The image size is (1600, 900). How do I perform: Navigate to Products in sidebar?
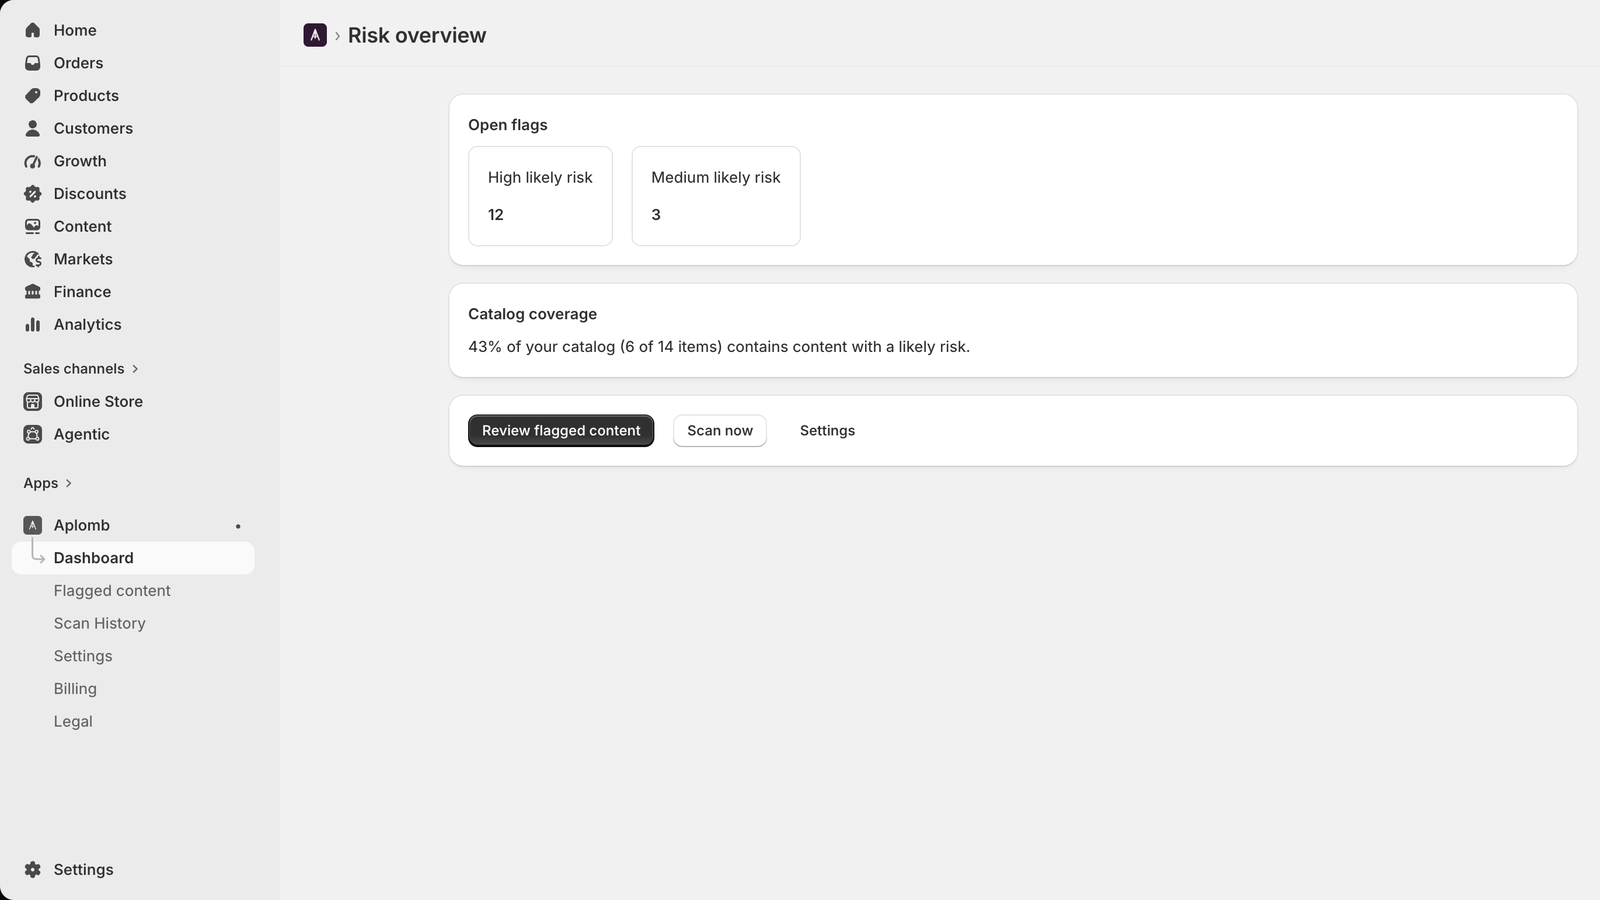(x=86, y=96)
